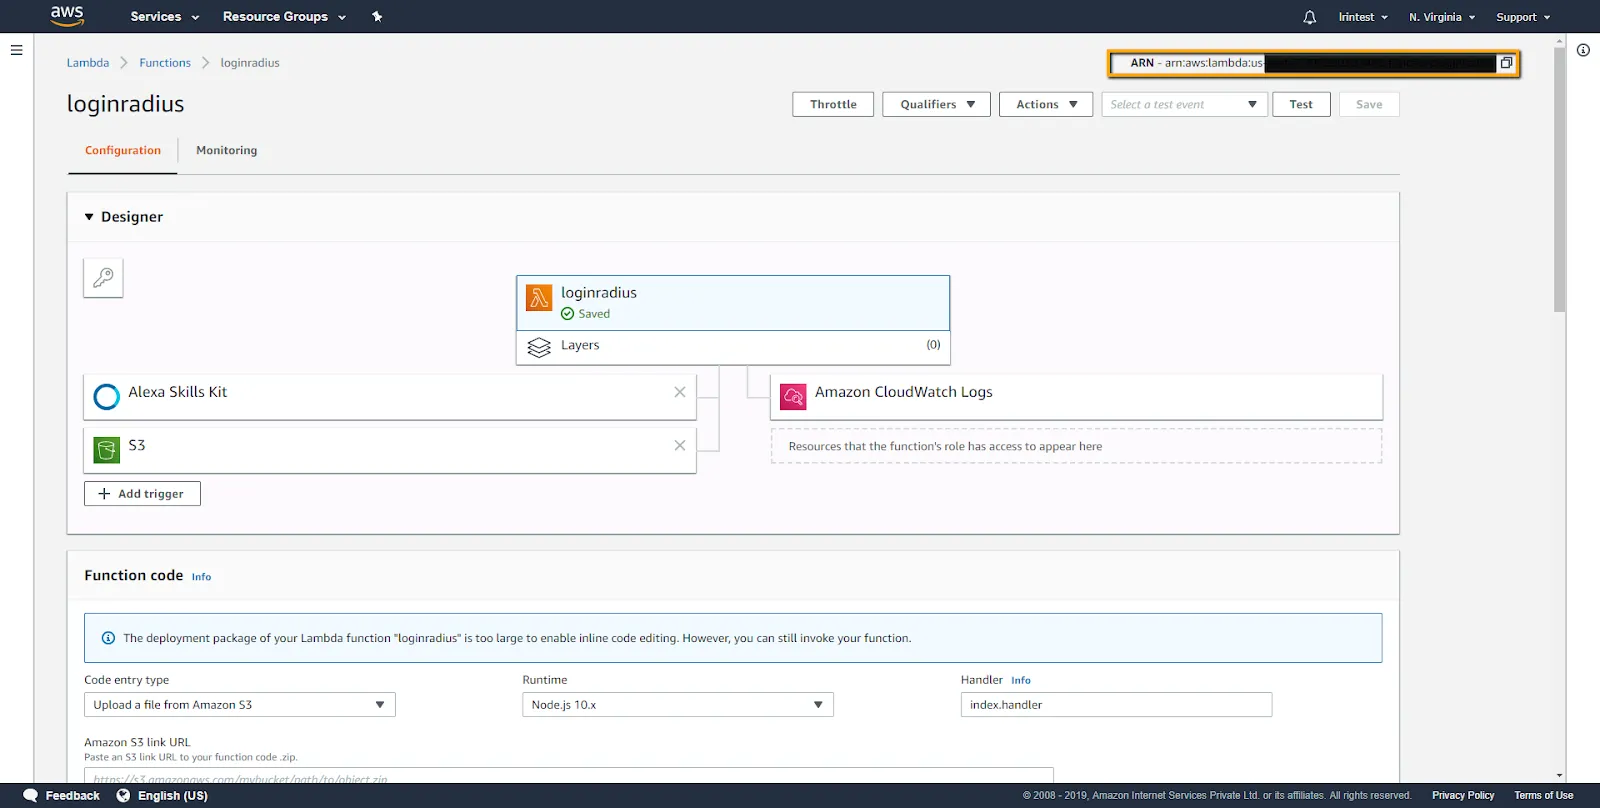Open the Qualifiers dropdown
This screenshot has height=808, width=1600.
coord(936,104)
